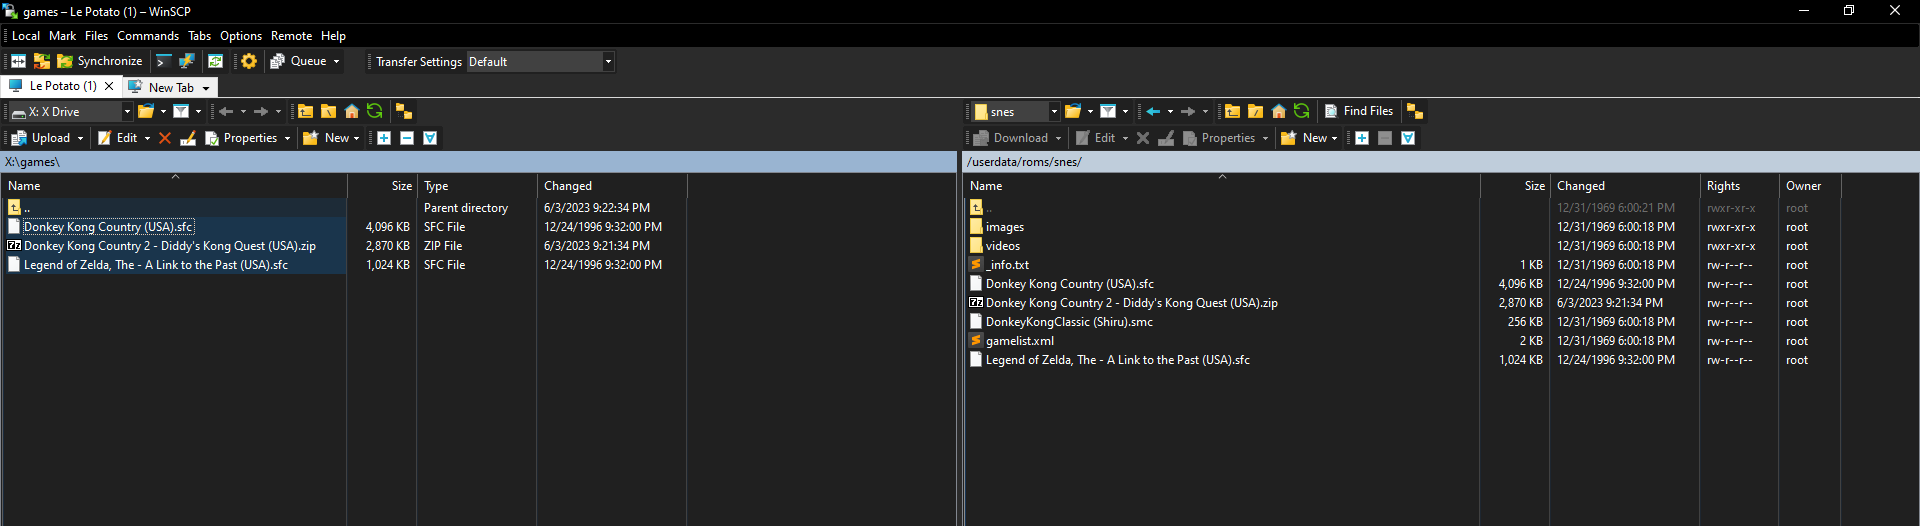The image size is (1920, 526).
Task: Click the Preferences gear icon
Action: tap(249, 61)
